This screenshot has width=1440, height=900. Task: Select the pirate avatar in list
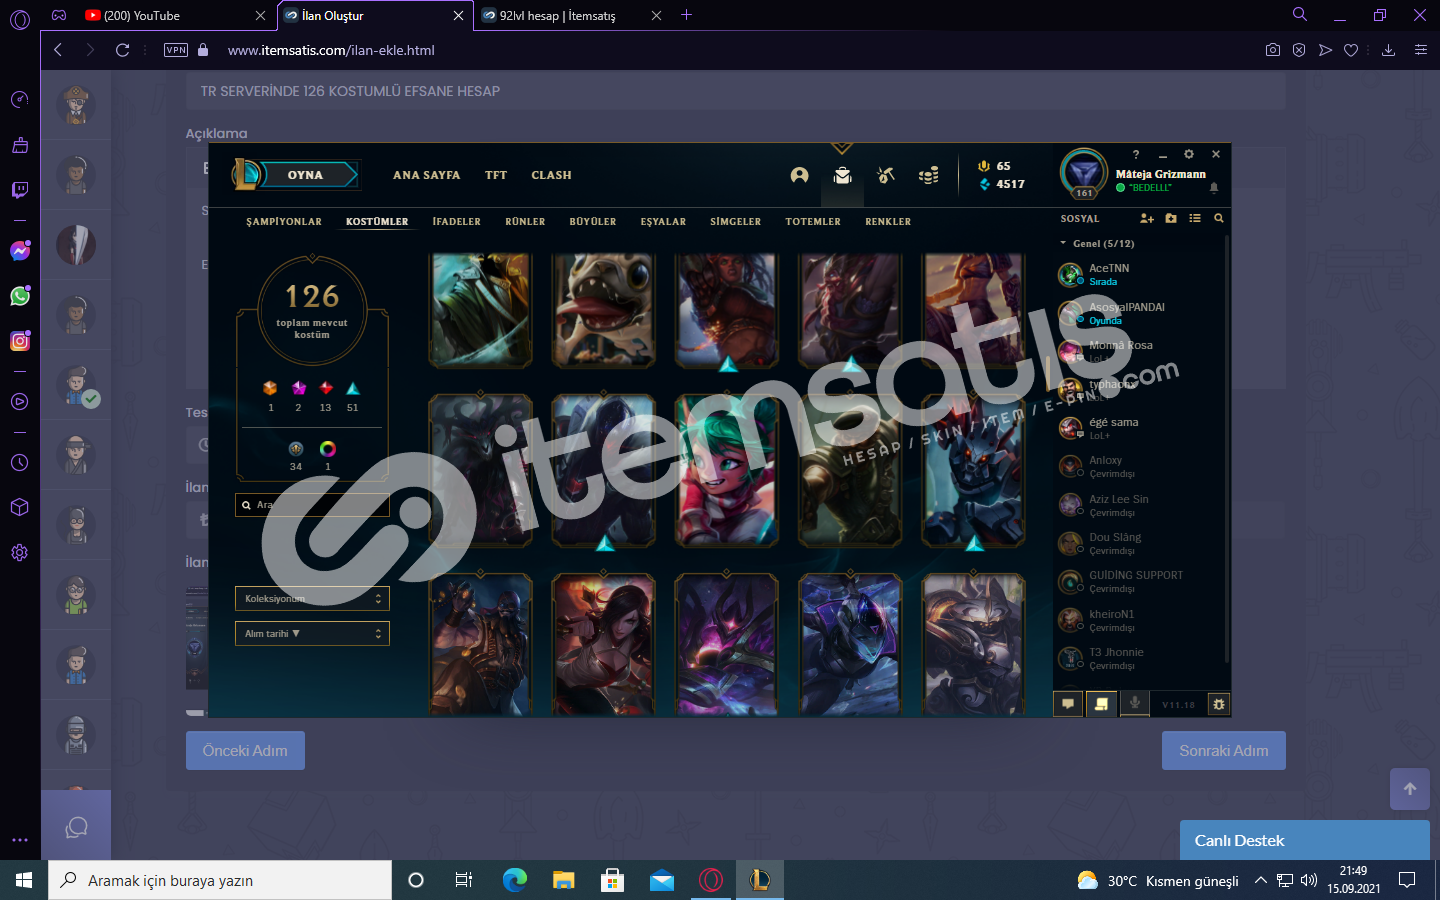tap(76, 104)
